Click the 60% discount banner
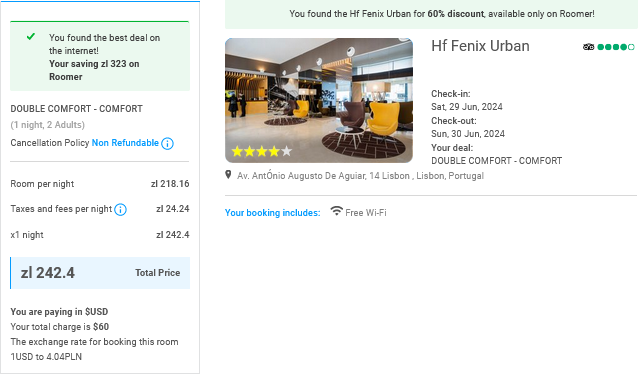 tap(431, 14)
